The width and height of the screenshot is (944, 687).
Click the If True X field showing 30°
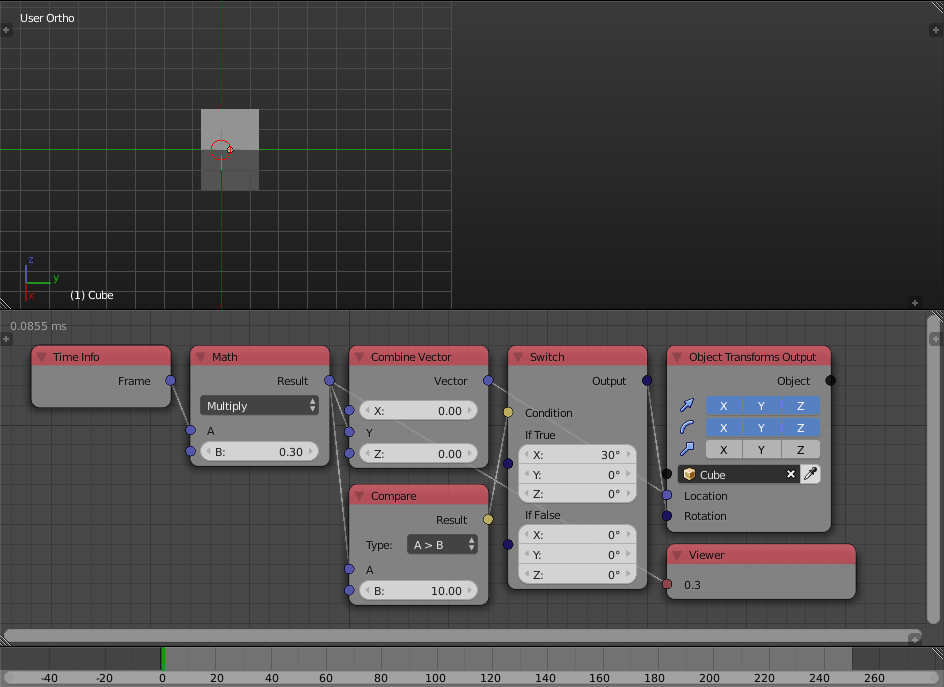[x=577, y=455]
